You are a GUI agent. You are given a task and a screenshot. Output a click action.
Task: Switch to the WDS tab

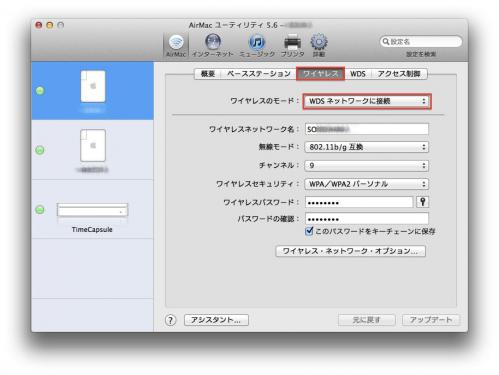click(358, 74)
